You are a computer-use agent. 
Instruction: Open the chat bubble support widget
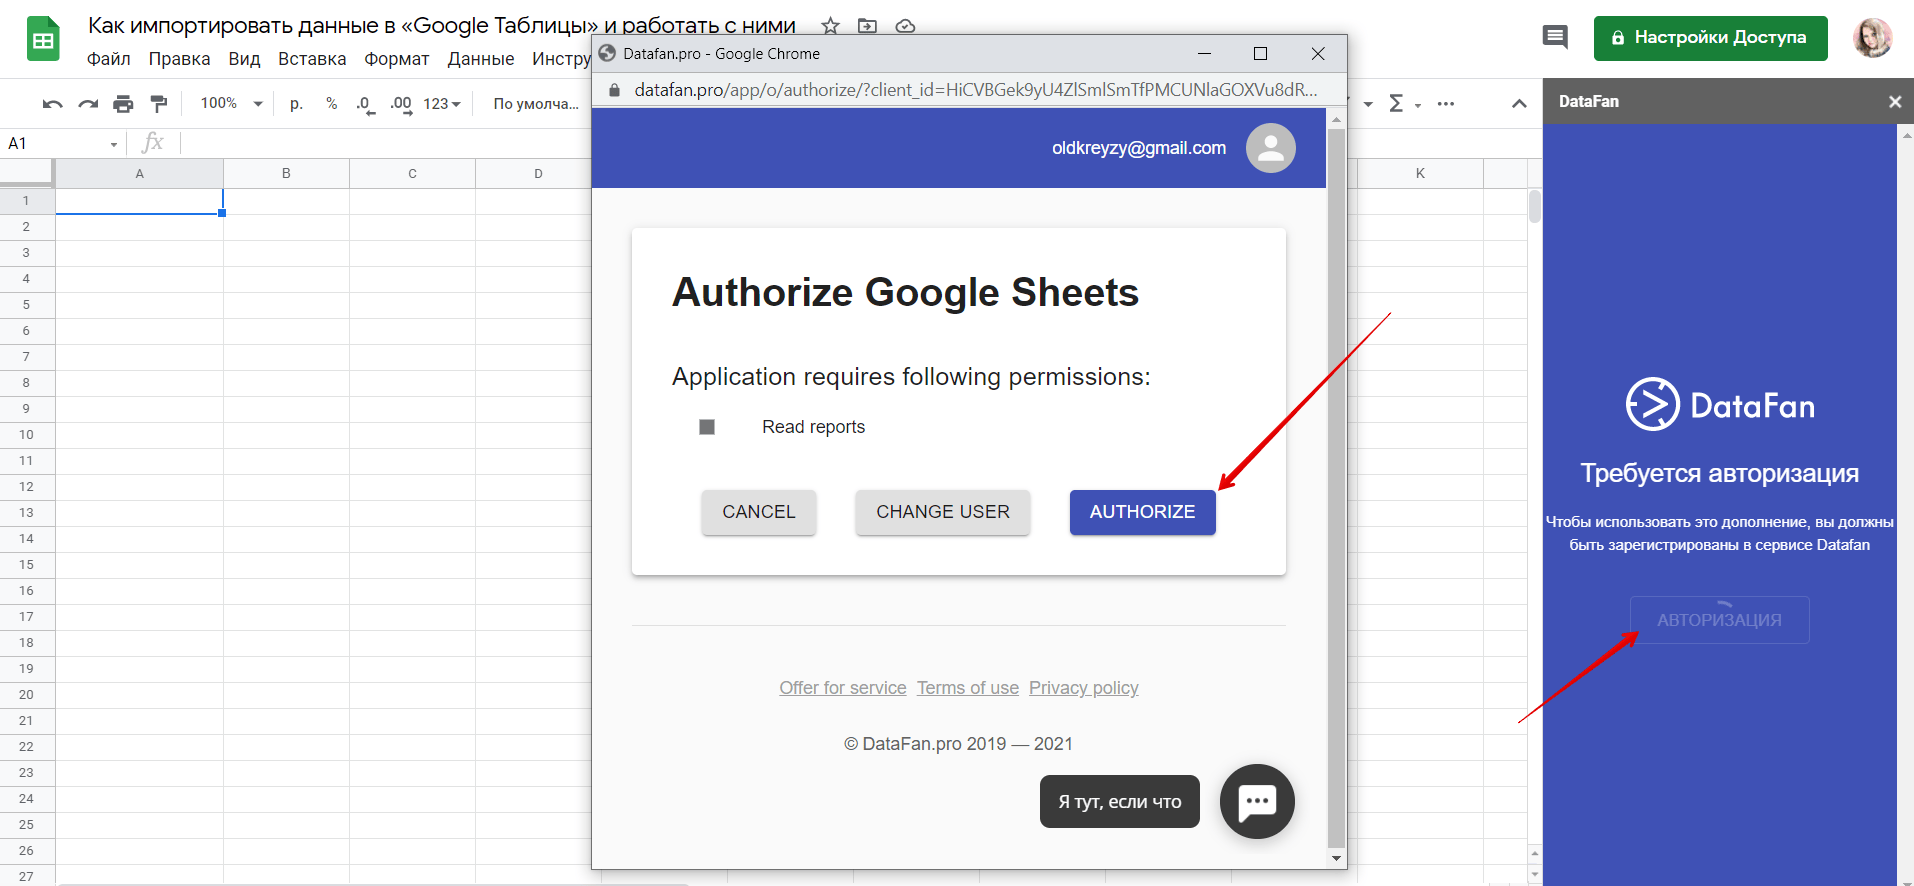point(1257,801)
